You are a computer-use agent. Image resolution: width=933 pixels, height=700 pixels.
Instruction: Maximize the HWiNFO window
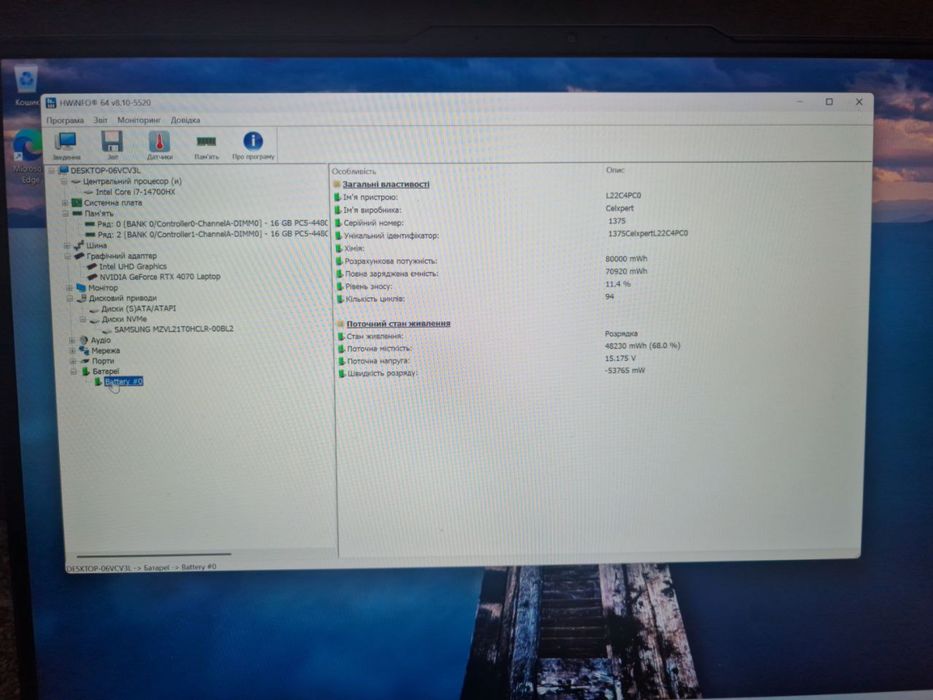click(x=829, y=102)
